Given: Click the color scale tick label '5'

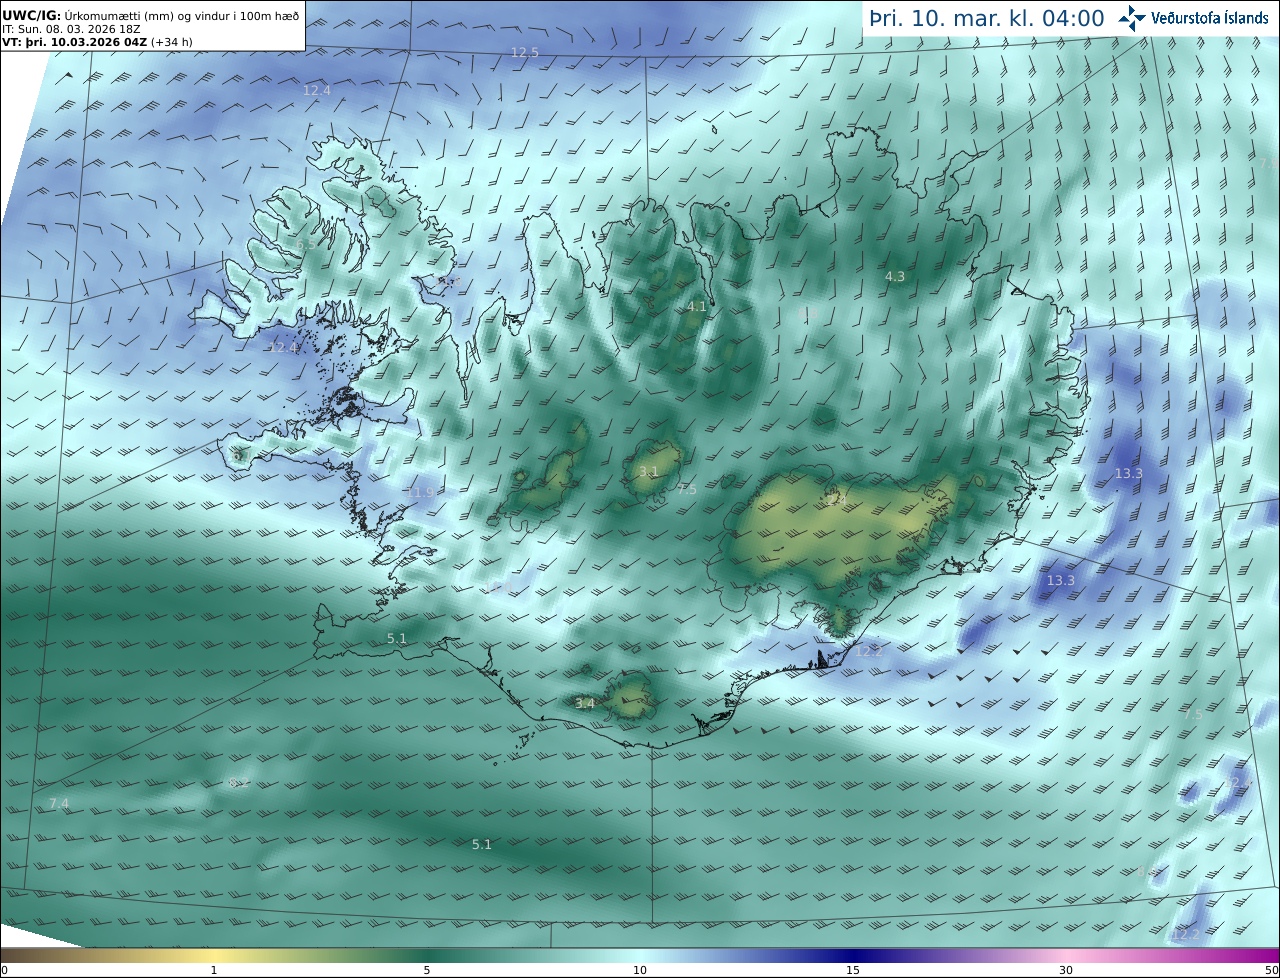Looking at the screenshot, I should click(427, 970).
